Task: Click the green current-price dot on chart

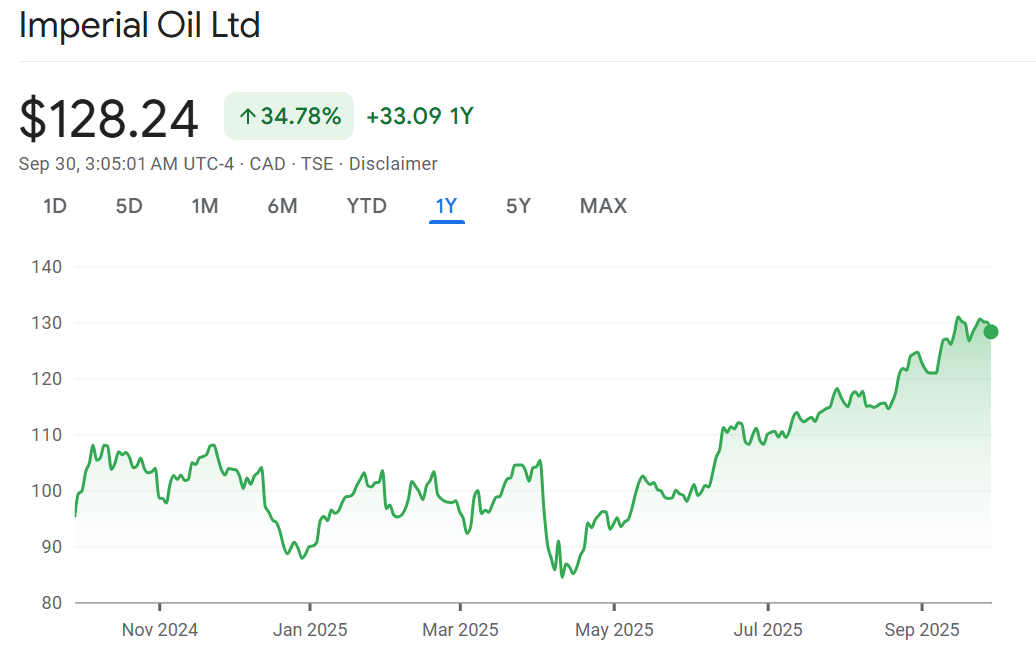Action: click(x=990, y=332)
